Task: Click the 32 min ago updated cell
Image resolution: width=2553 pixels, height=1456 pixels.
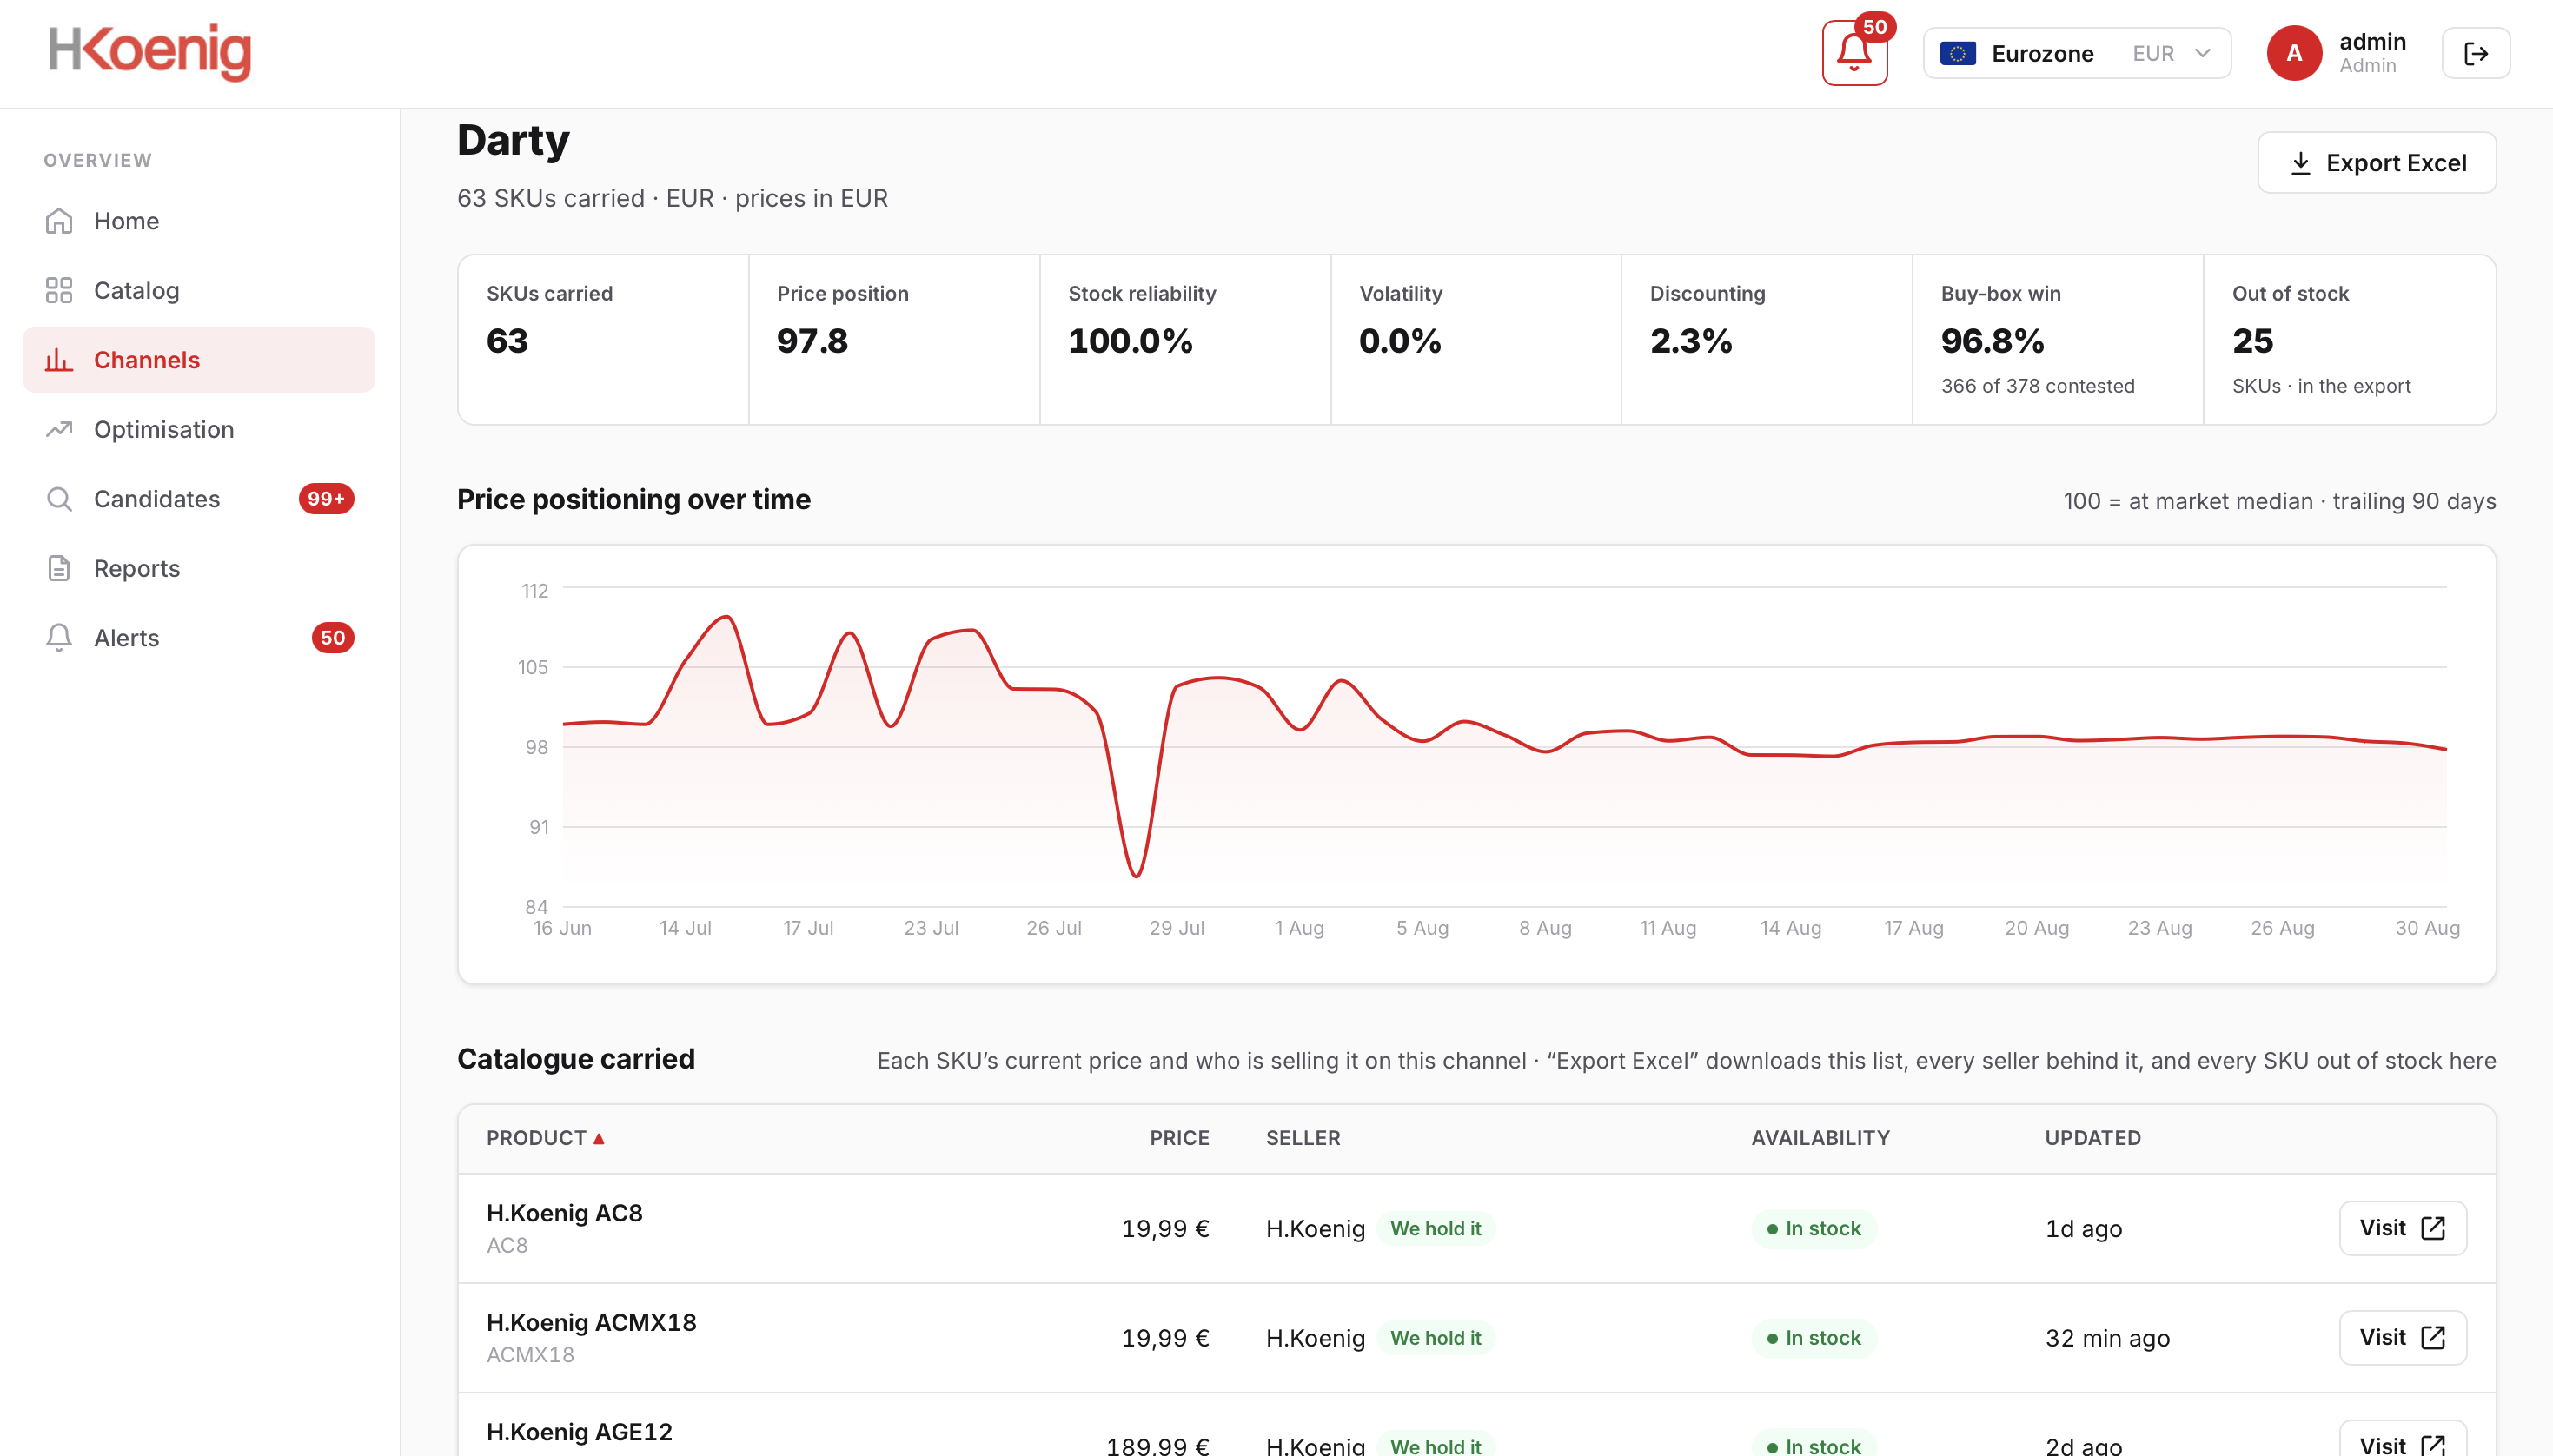Action: tap(2107, 1338)
